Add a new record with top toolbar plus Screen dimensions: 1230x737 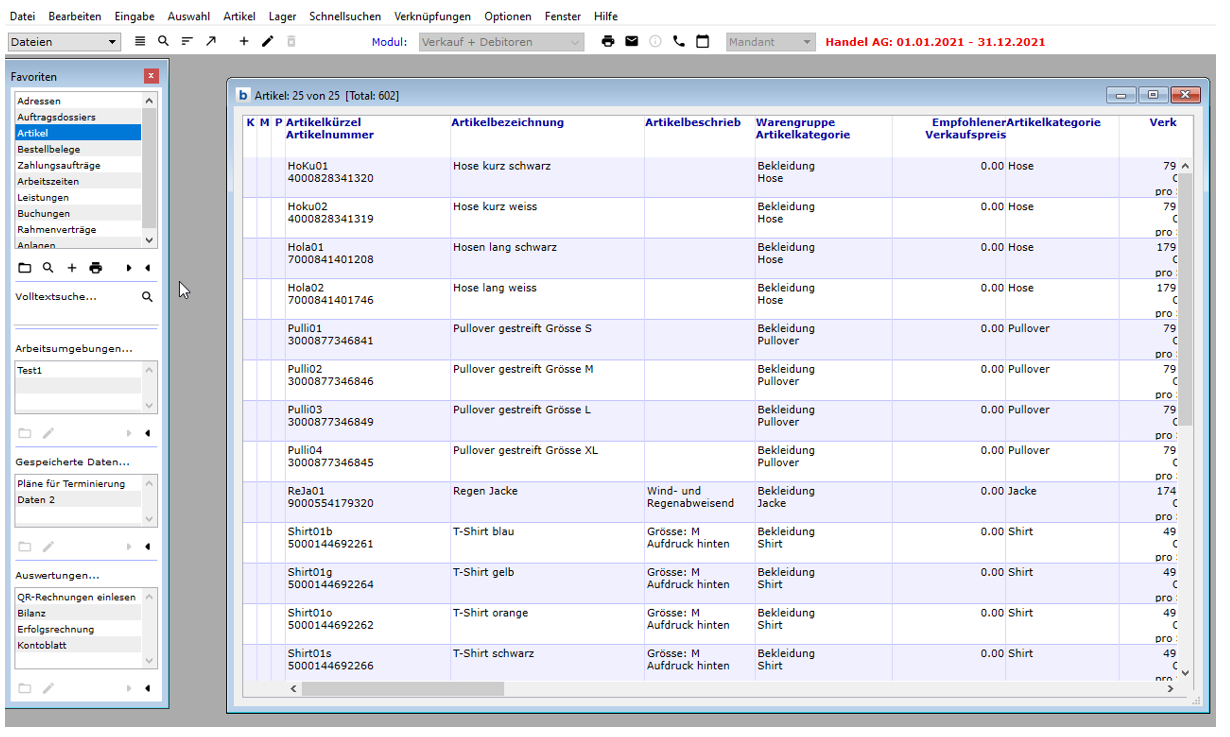click(244, 41)
